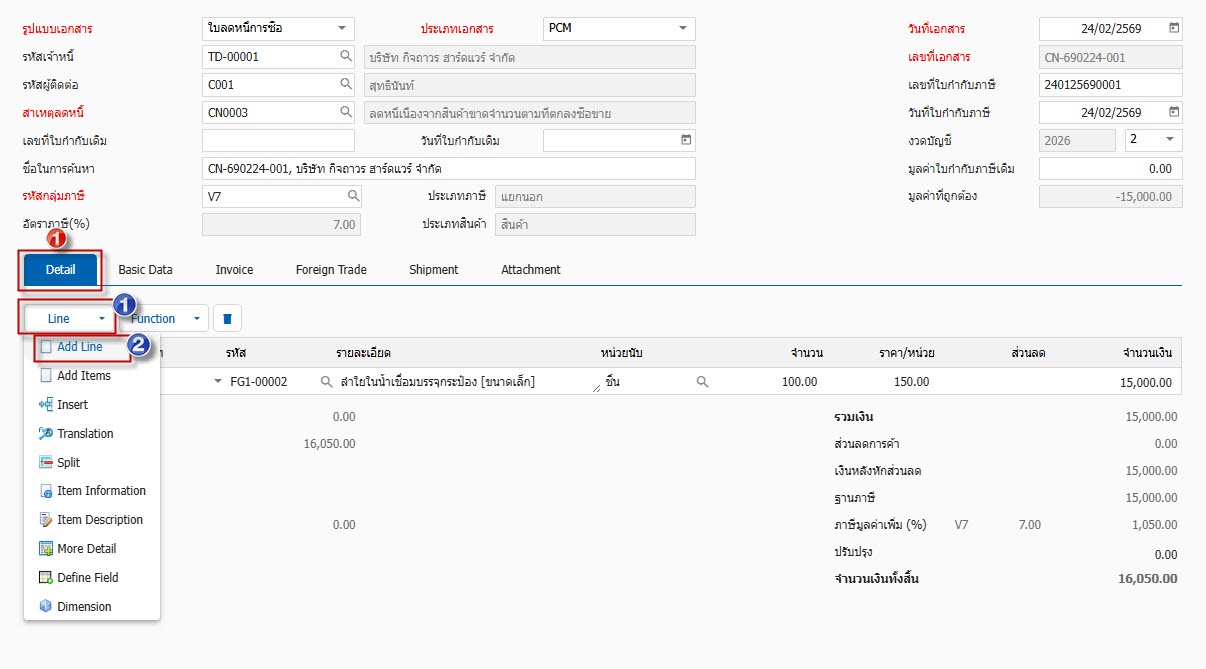Expand the PCM document type dropdown

[683, 29]
